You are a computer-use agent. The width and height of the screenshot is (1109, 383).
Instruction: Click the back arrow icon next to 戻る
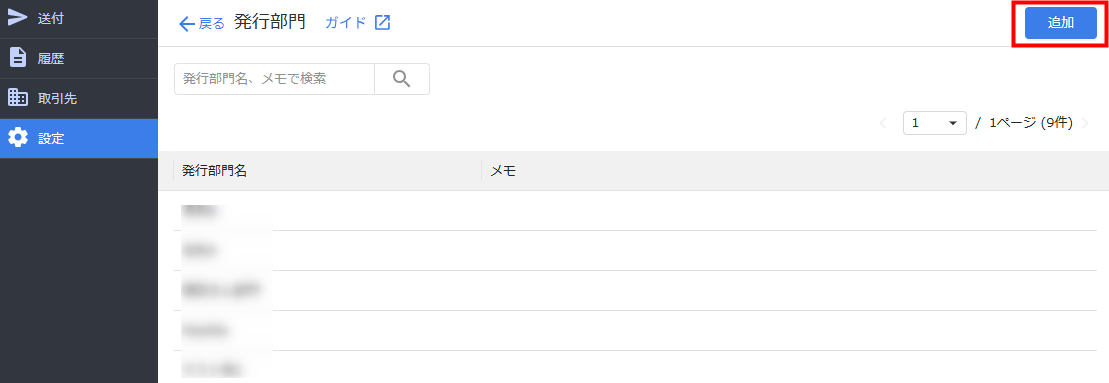click(187, 24)
